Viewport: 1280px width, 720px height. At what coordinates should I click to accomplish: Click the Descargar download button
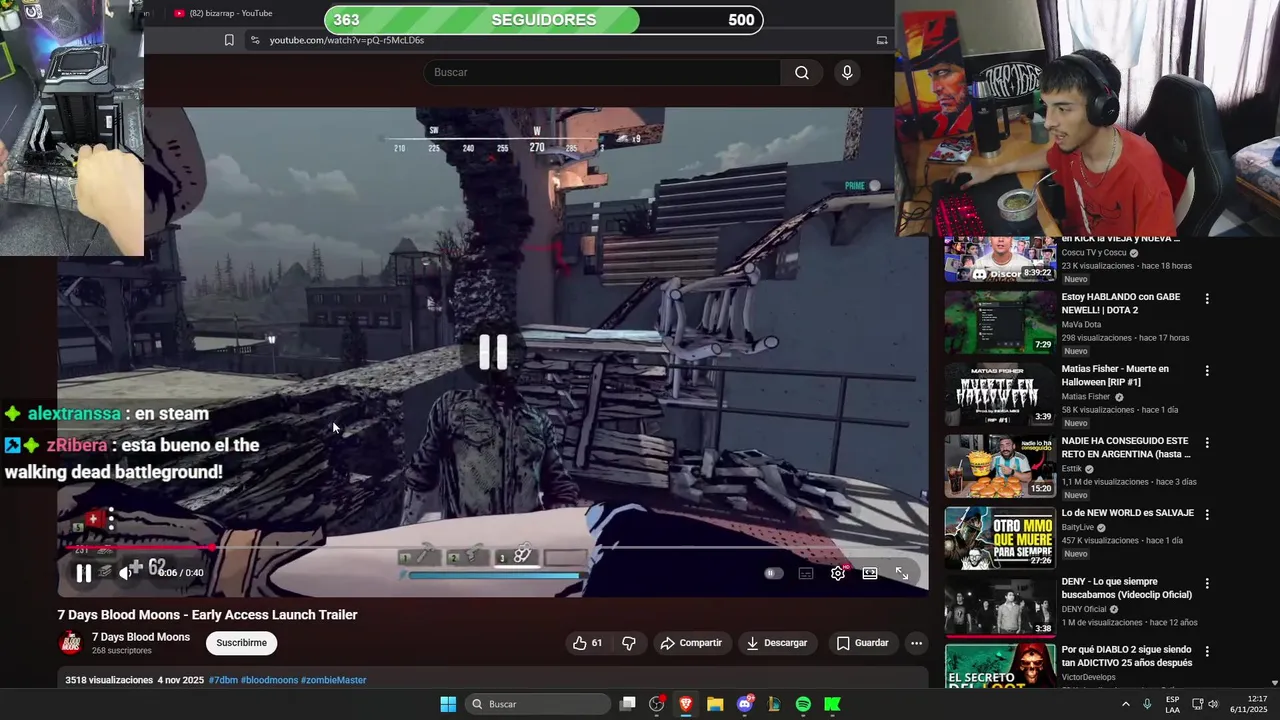coord(777,643)
